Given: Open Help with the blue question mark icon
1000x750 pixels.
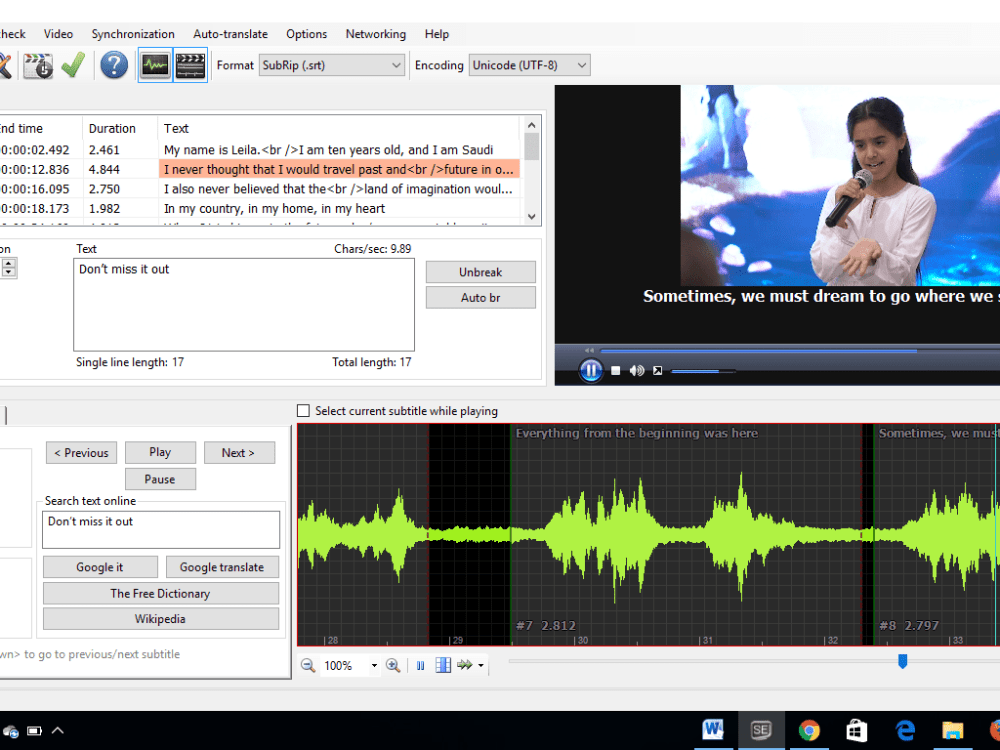Looking at the screenshot, I should 114,65.
